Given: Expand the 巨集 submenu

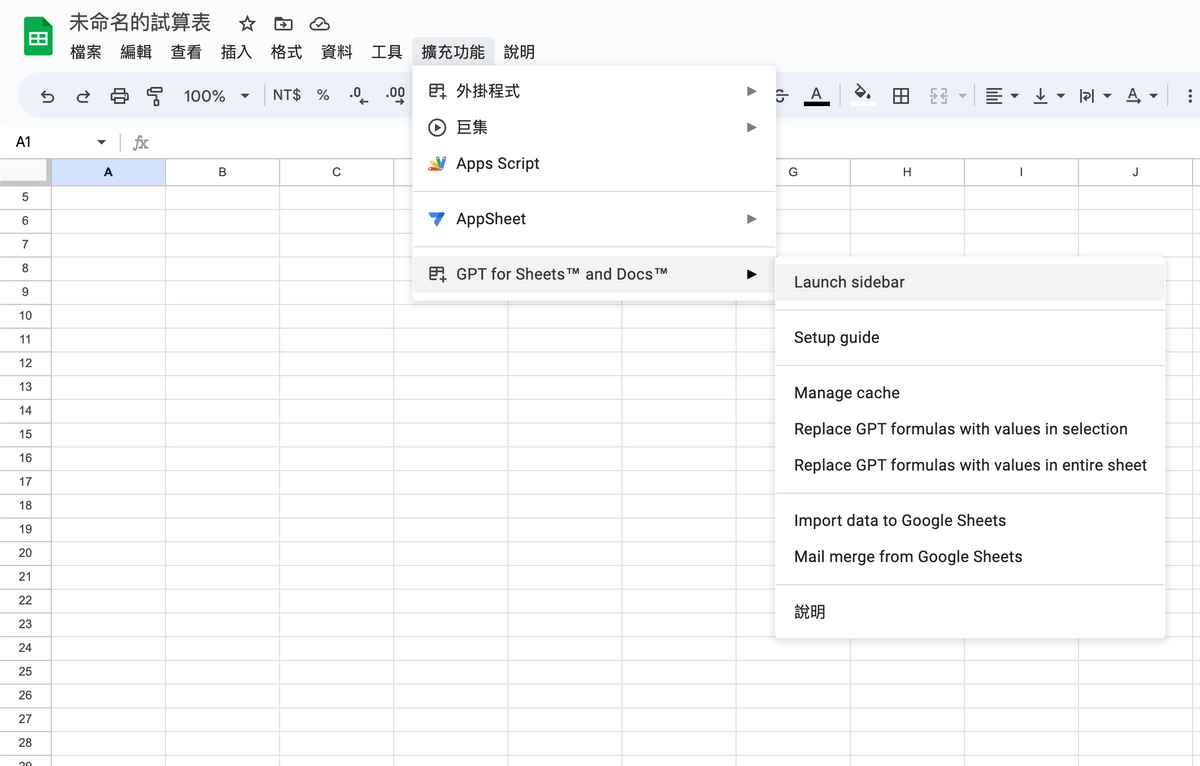Looking at the screenshot, I should pos(594,127).
